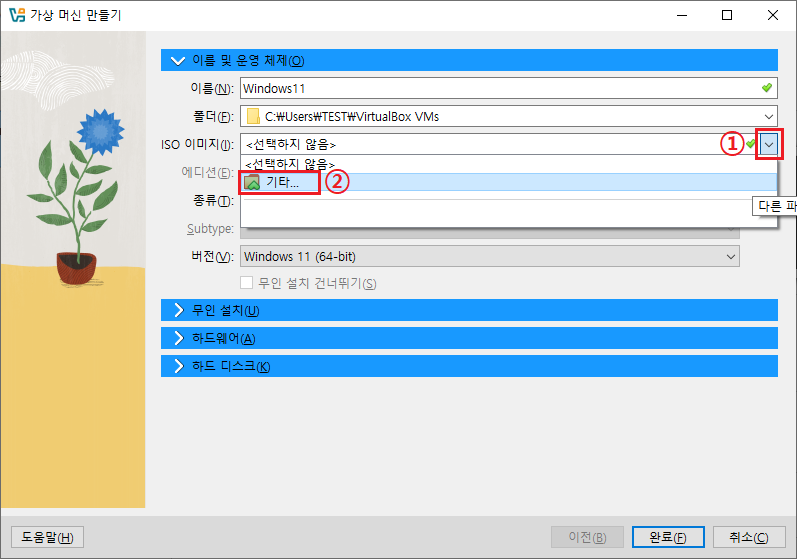Screen dimensions: 797x559
Task: Open the ISO 이미지 dropdown arrow
Action: [769, 145]
